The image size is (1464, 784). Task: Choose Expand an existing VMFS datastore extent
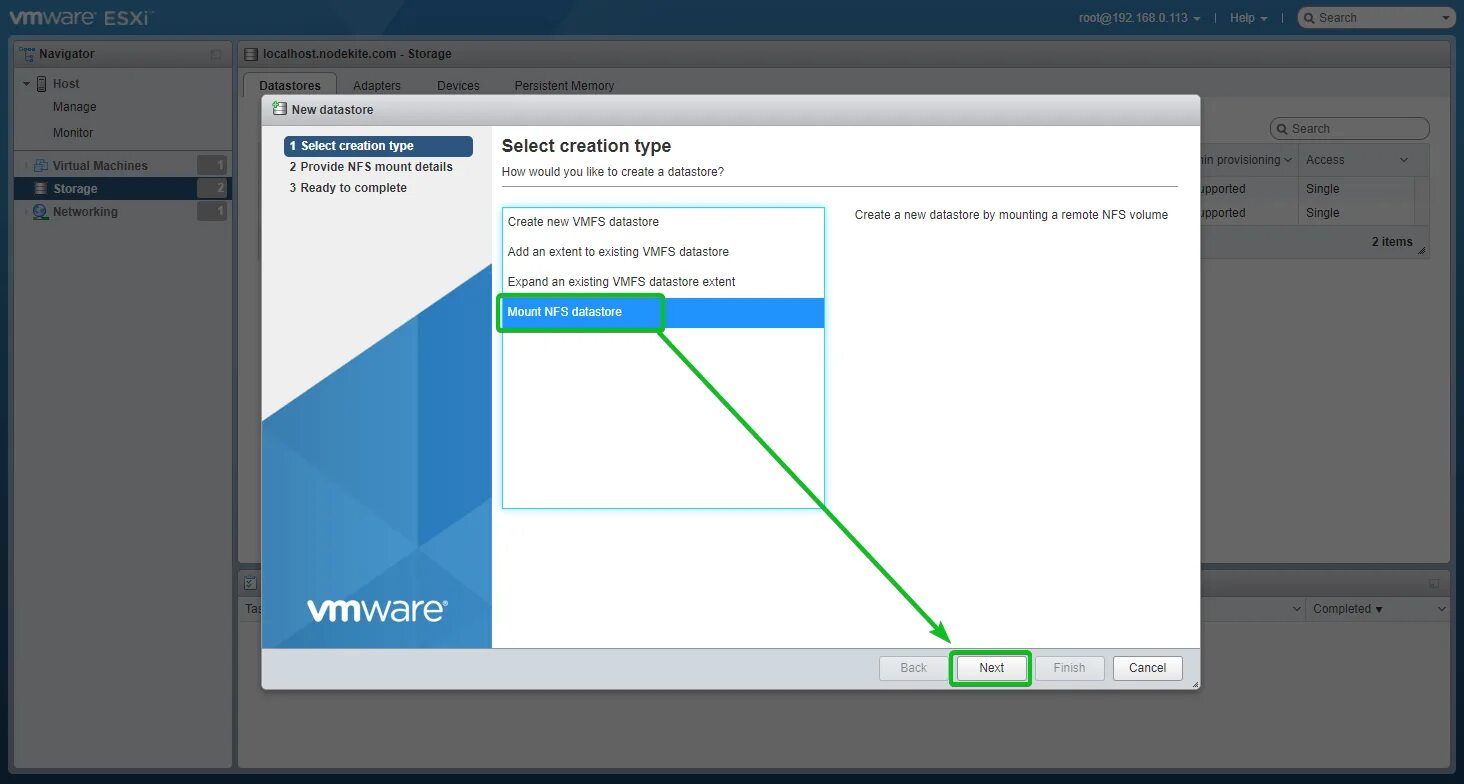[x=663, y=282]
